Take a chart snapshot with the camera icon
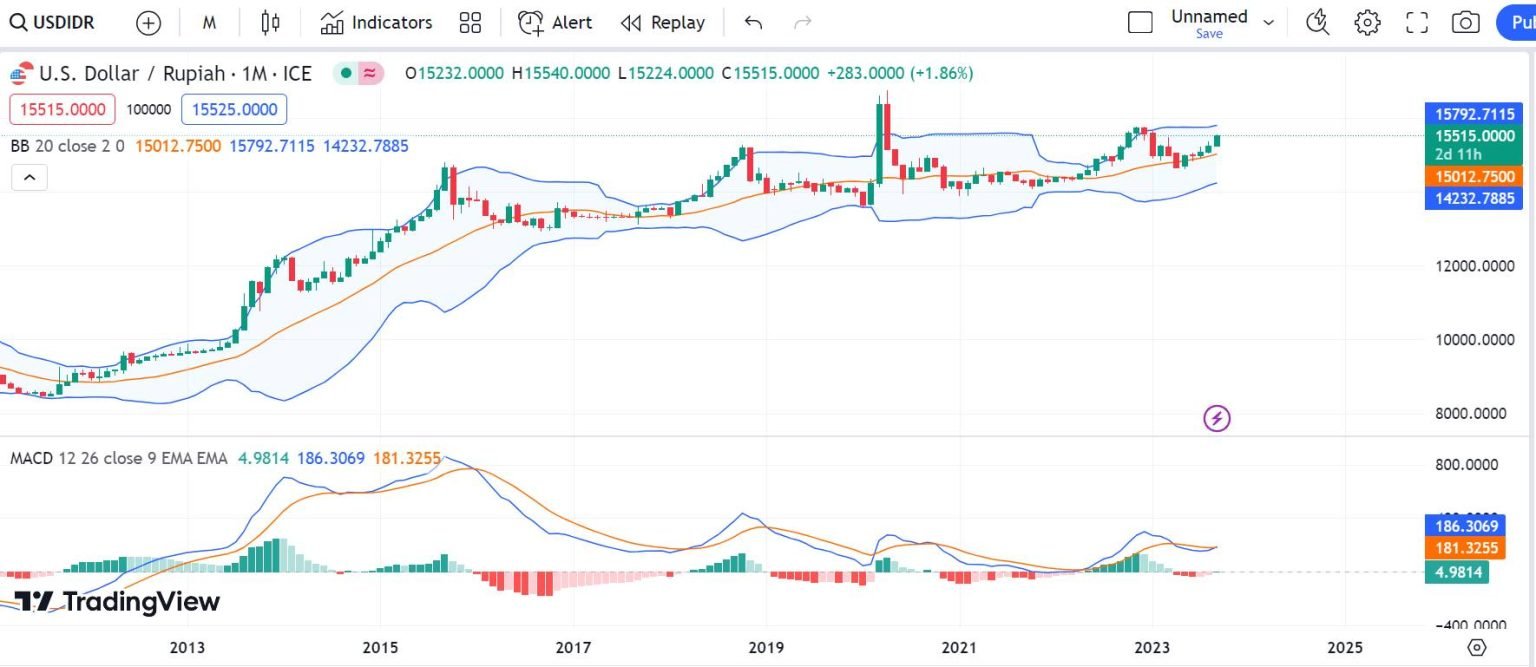Image resolution: width=1536 pixels, height=667 pixels. point(1464,22)
